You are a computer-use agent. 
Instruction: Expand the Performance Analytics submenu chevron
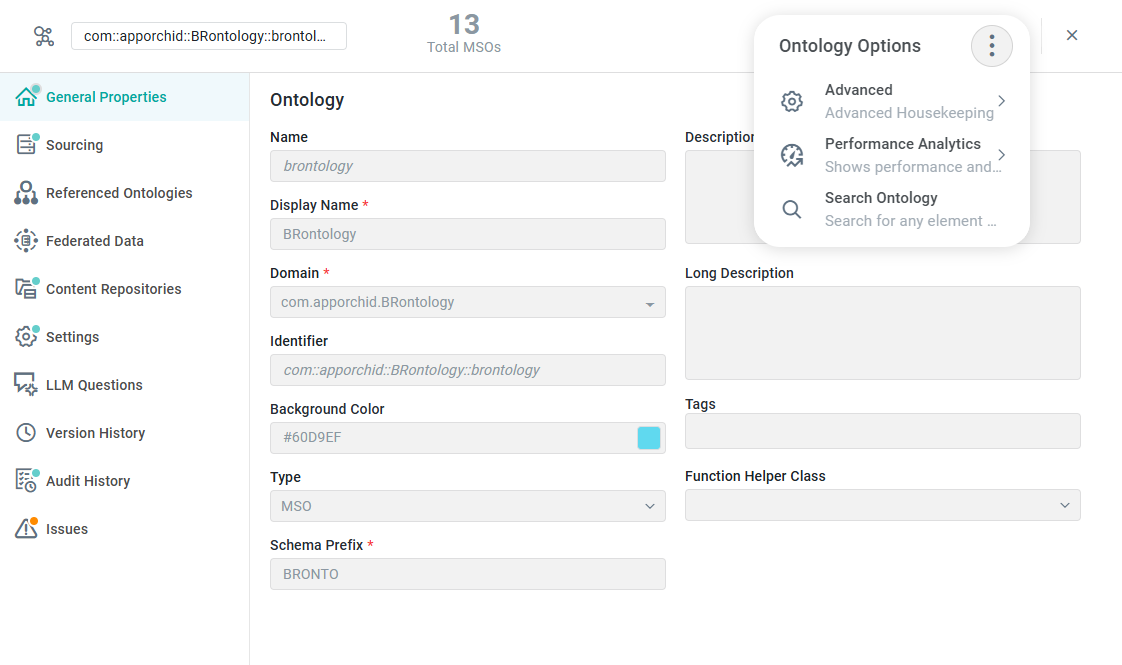click(x=1002, y=155)
